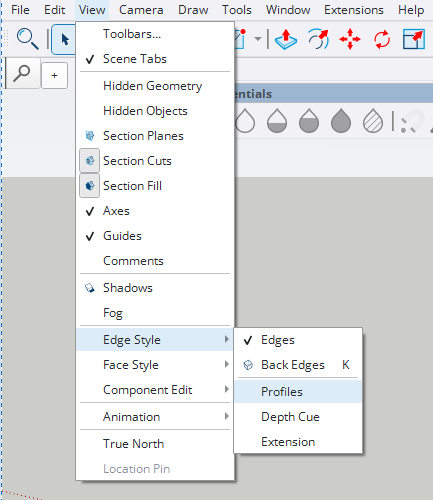Toggle Guides visibility
The width and height of the screenshot is (433, 500).
coord(155,236)
